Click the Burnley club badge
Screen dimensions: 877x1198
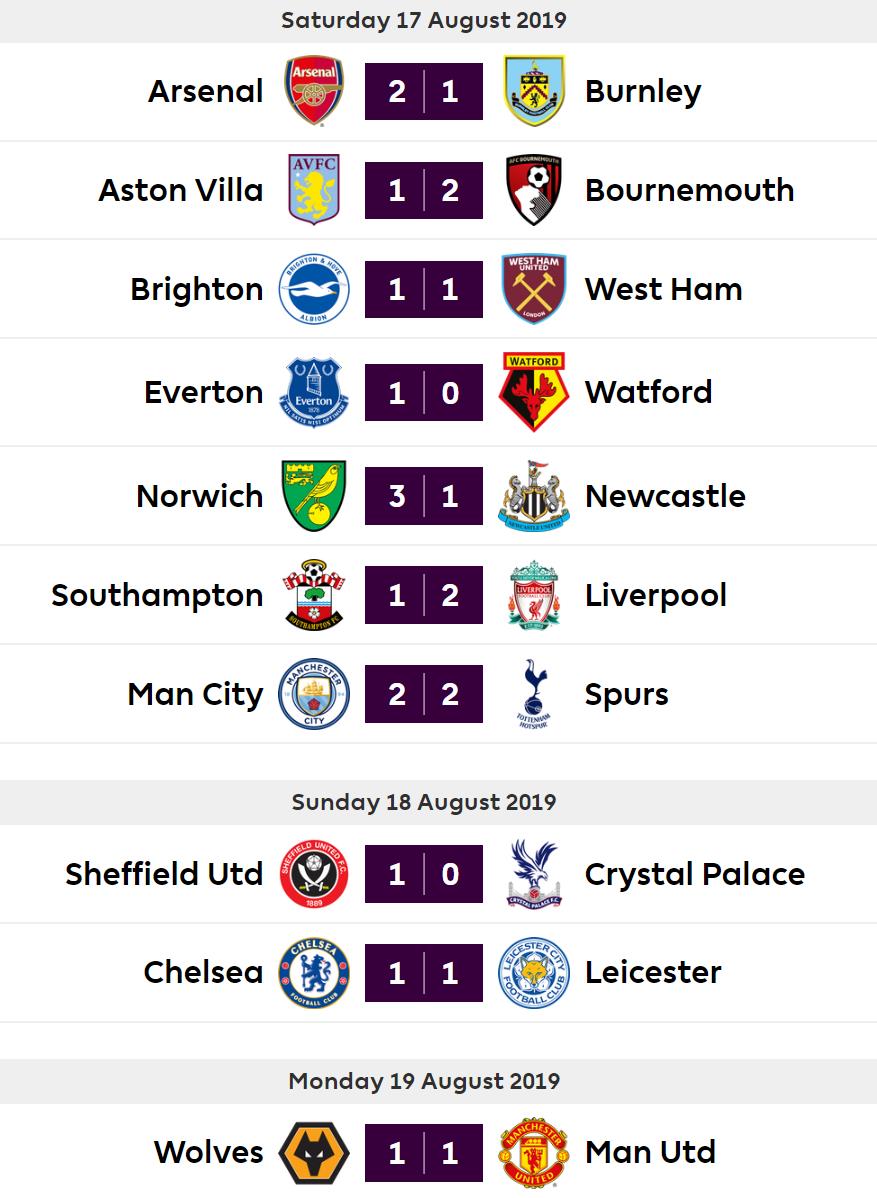534,90
